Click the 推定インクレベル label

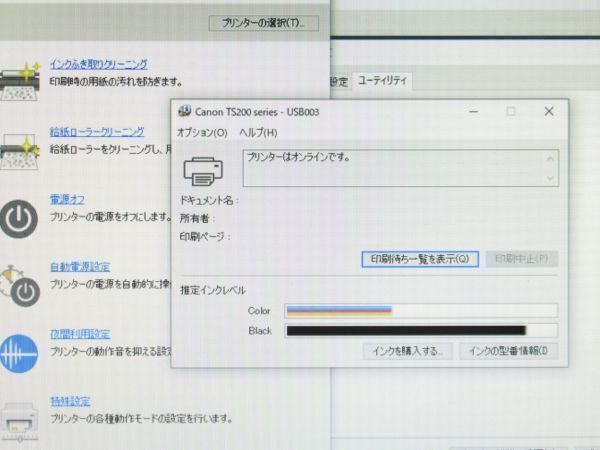tap(213, 290)
